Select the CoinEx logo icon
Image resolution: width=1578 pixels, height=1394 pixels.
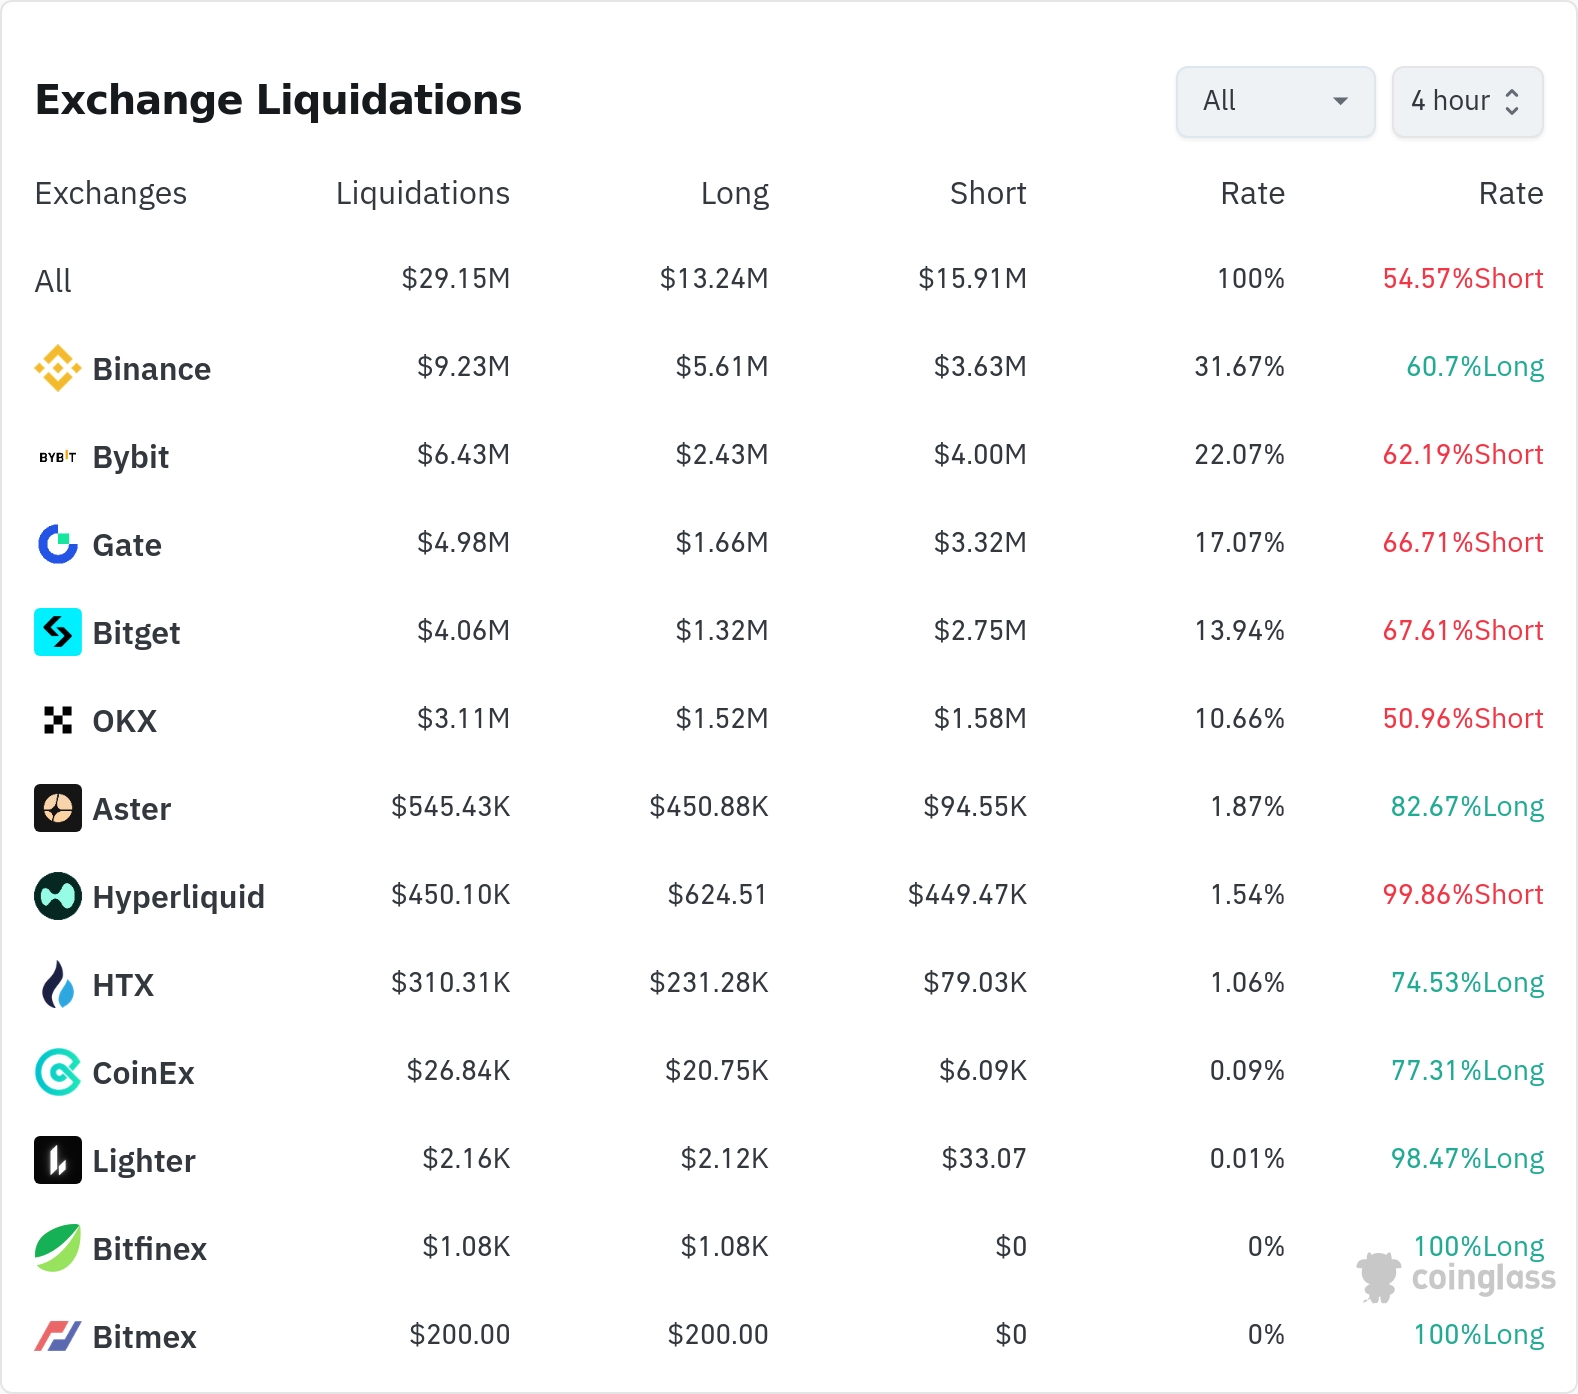(58, 1072)
